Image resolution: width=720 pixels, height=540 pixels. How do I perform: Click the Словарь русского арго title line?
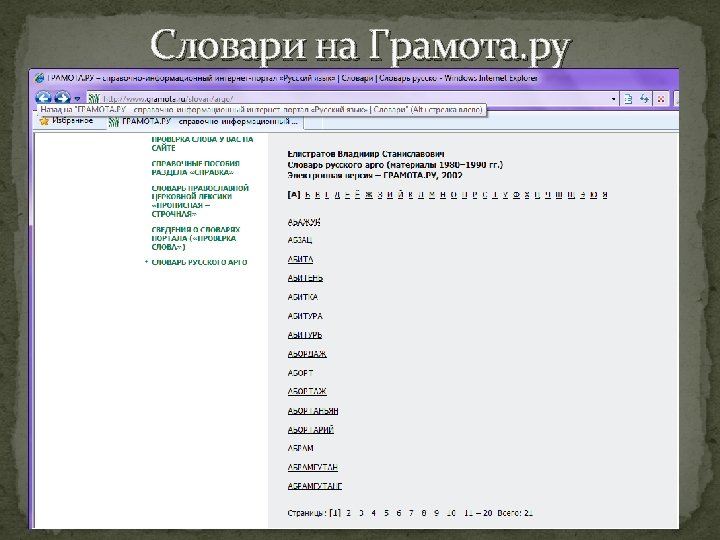[395, 165]
